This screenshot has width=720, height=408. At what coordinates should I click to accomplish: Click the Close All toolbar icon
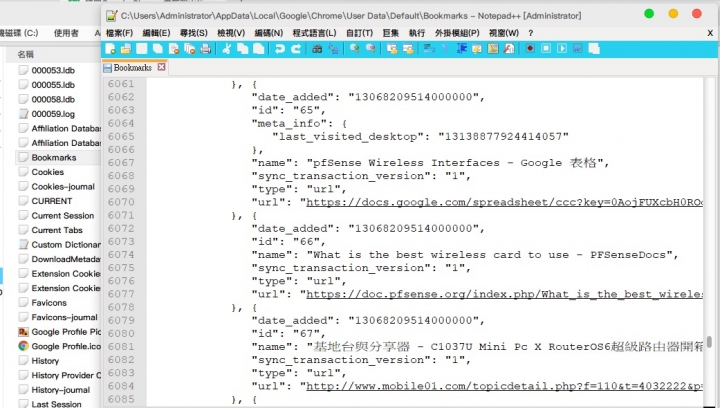(x=190, y=49)
